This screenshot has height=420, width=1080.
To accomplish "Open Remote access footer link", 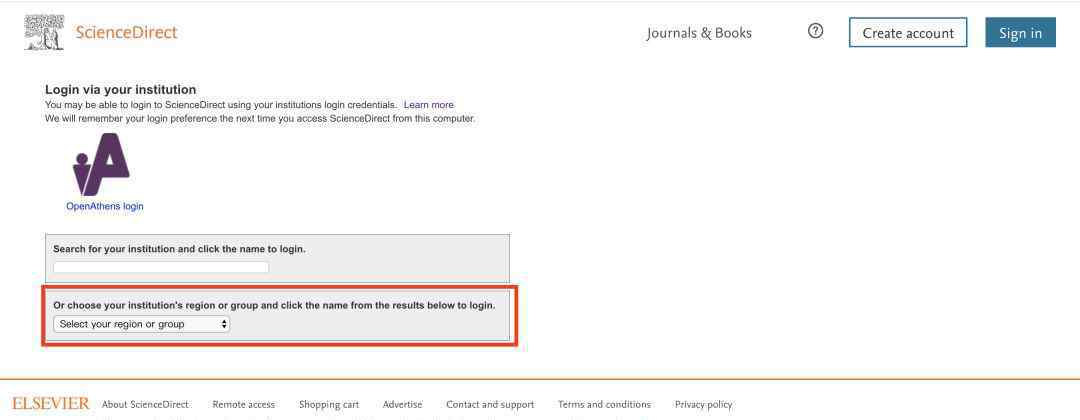I will (x=244, y=404).
